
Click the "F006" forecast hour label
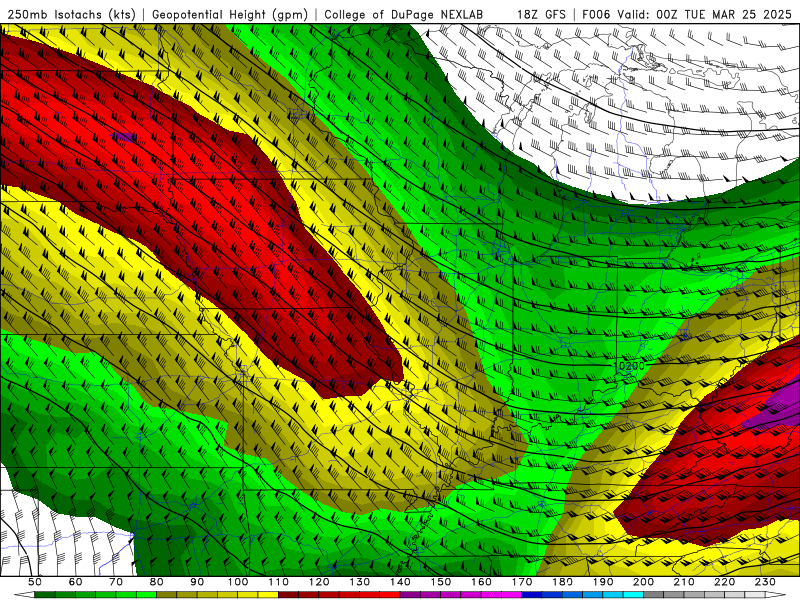[x=597, y=14]
